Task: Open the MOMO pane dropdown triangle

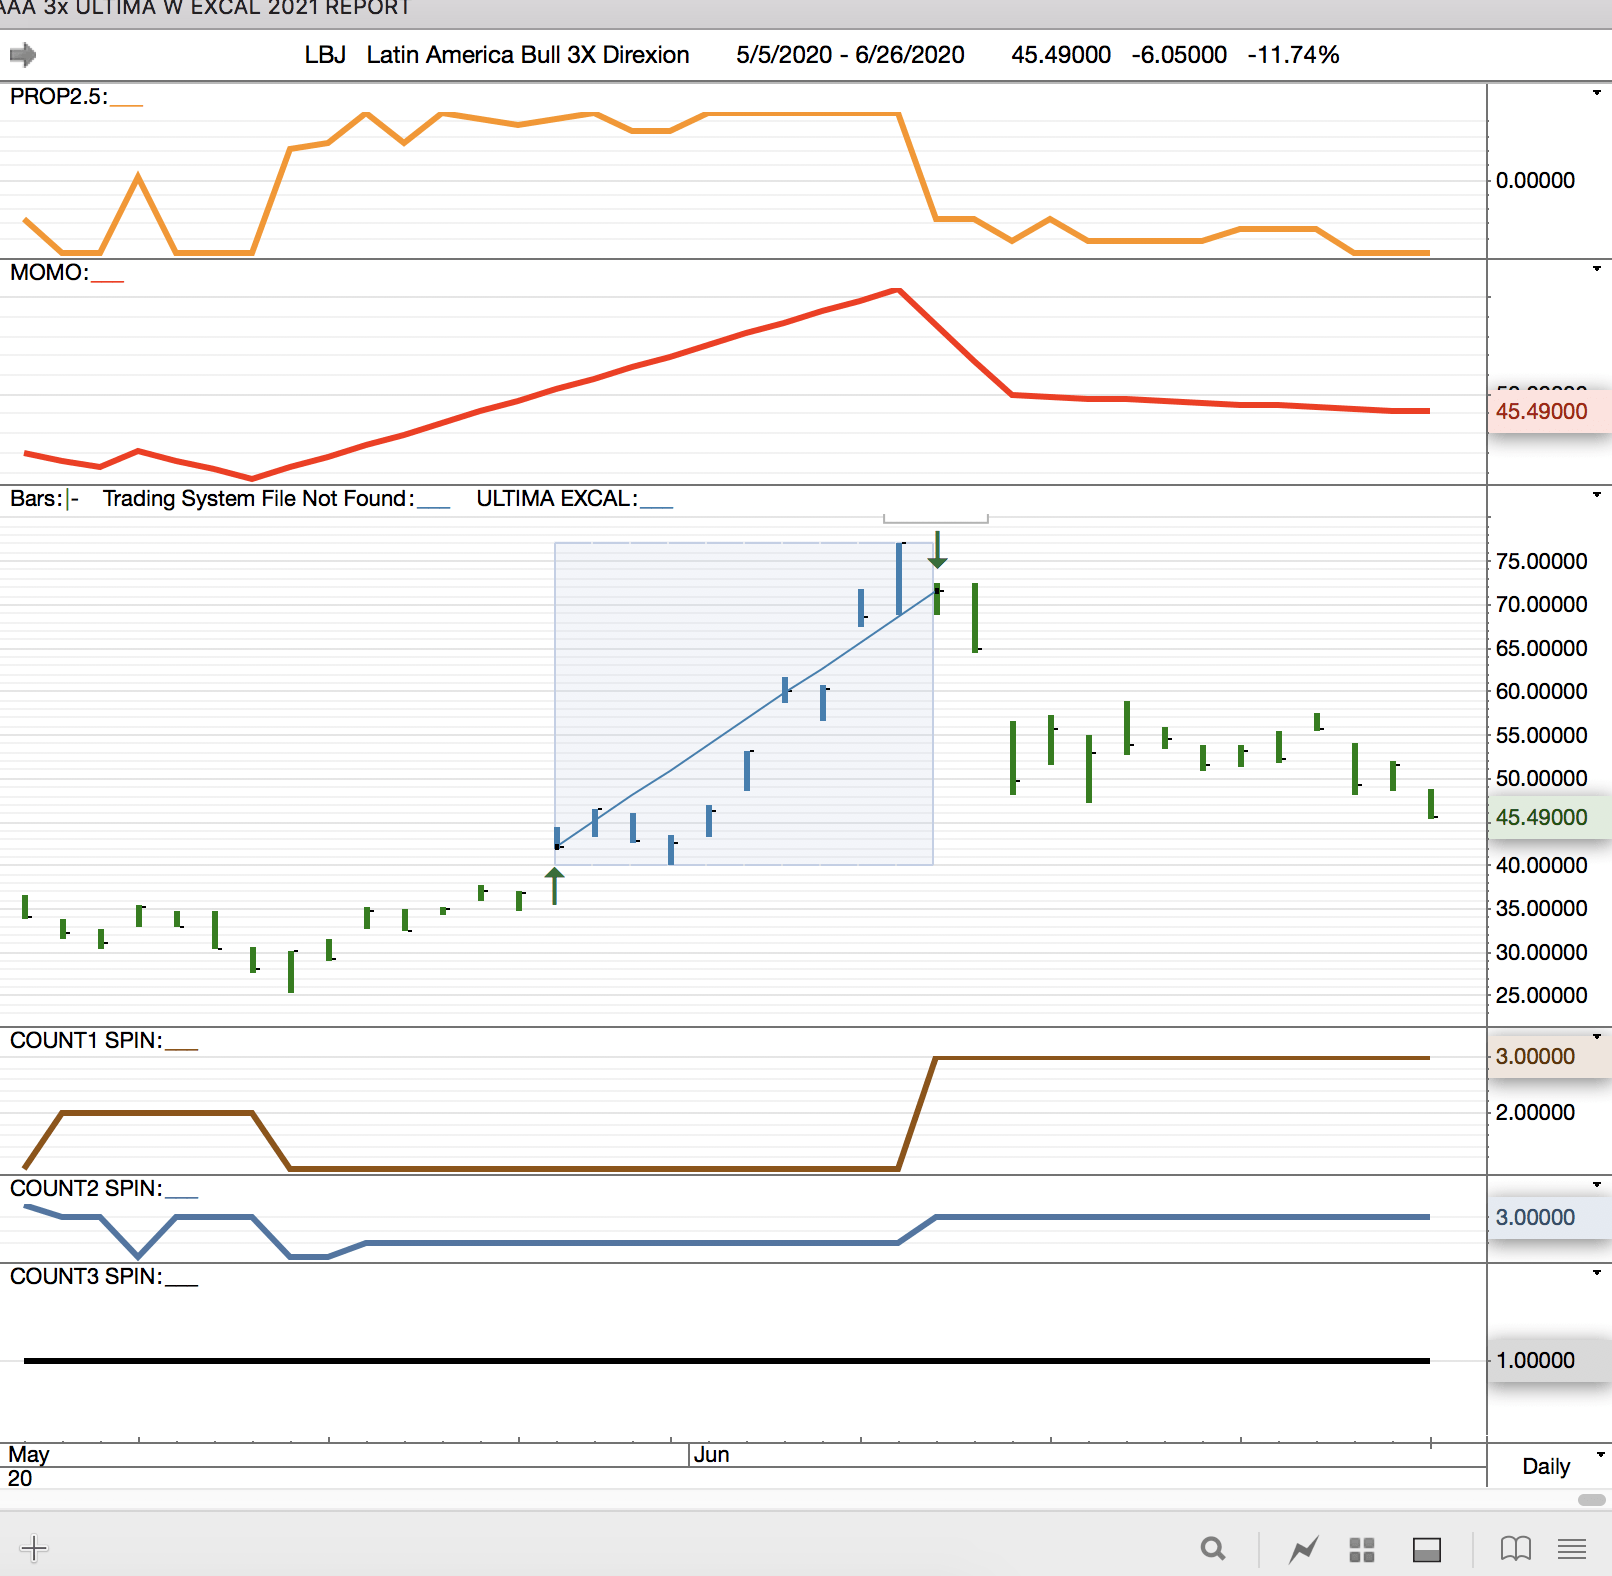Action: point(1597,269)
